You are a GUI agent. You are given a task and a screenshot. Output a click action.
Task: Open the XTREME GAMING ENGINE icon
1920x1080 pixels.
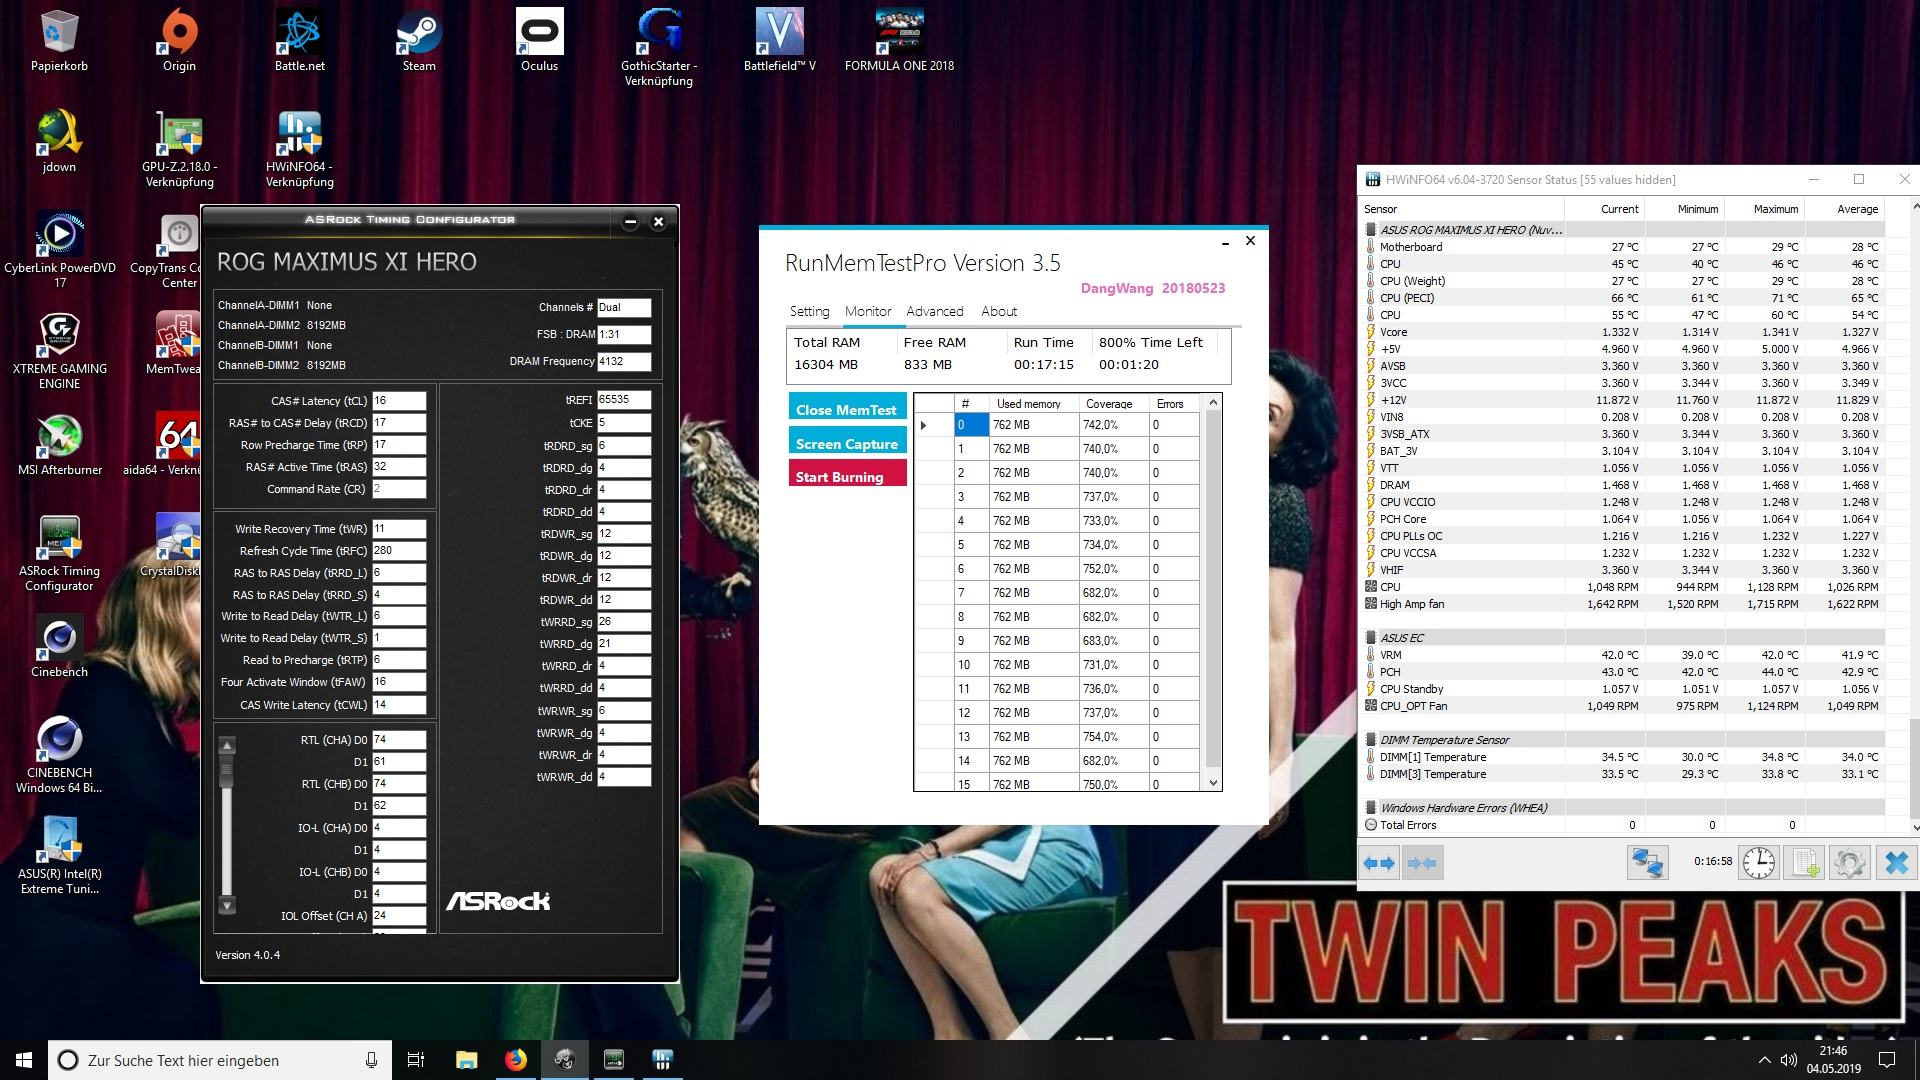point(59,350)
